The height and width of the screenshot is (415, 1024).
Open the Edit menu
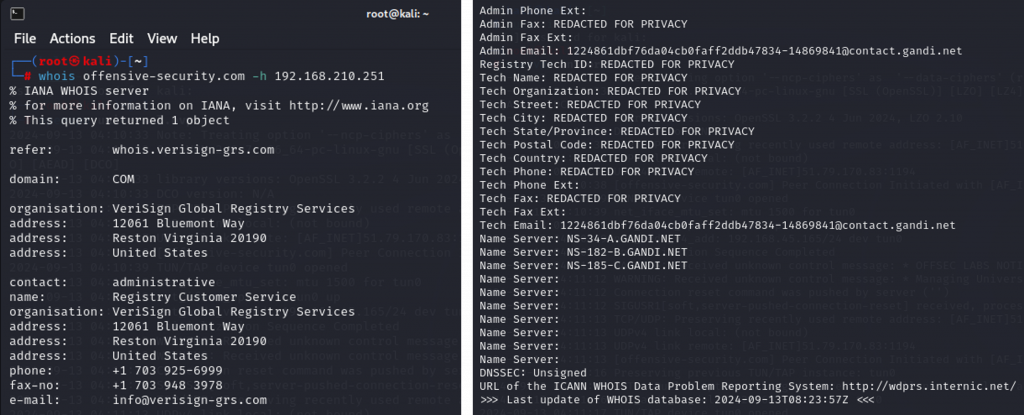click(121, 39)
